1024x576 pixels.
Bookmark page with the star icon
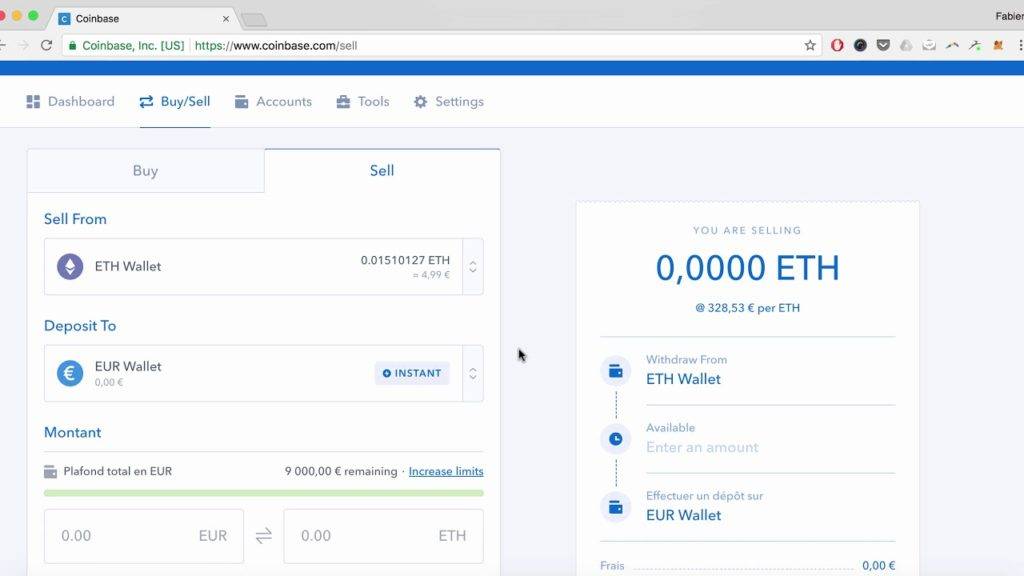810,45
